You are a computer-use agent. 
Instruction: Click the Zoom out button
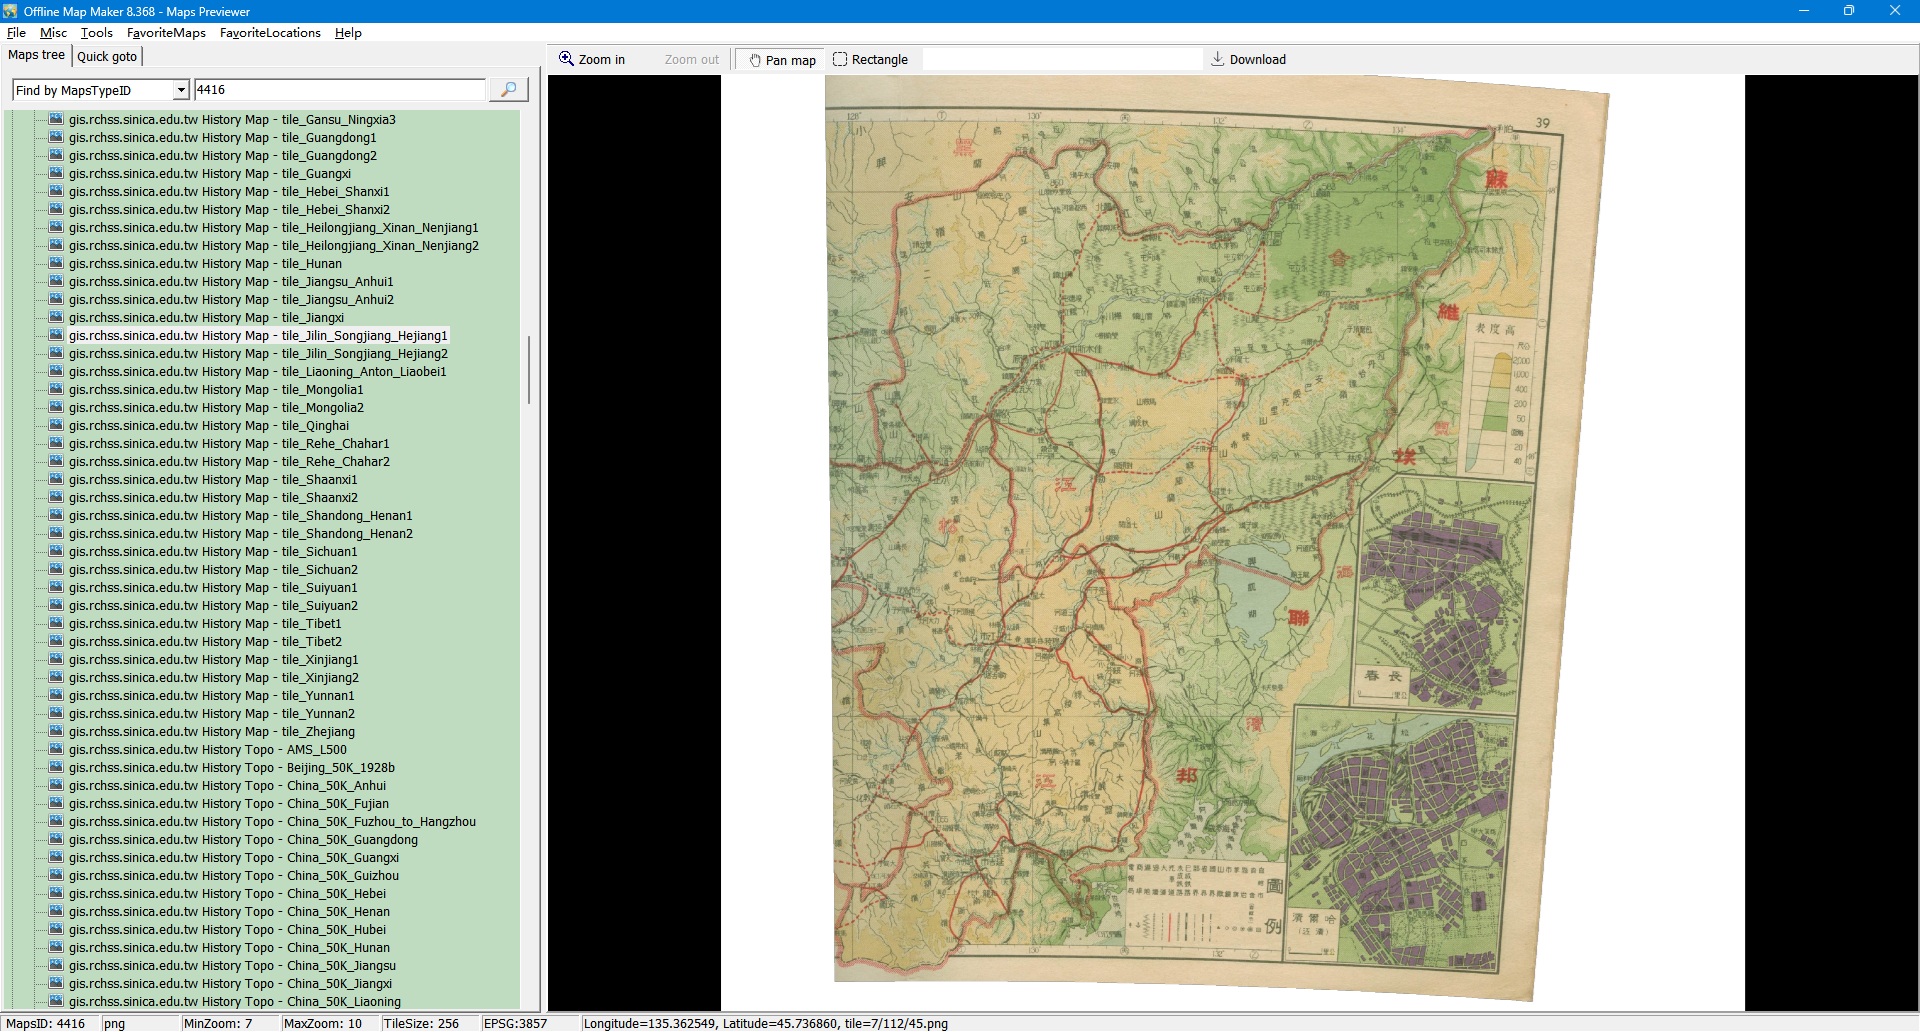pos(691,60)
